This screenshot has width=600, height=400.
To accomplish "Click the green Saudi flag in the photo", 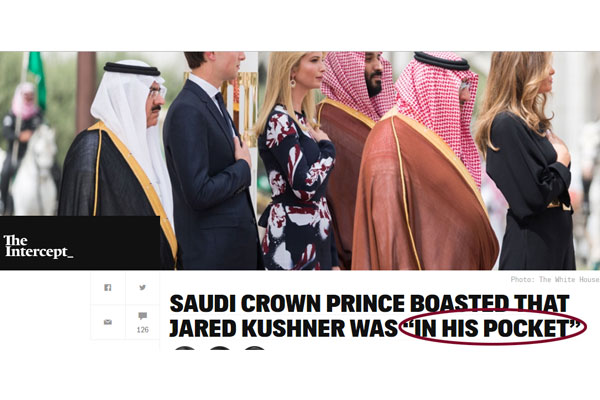I will 37,77.
